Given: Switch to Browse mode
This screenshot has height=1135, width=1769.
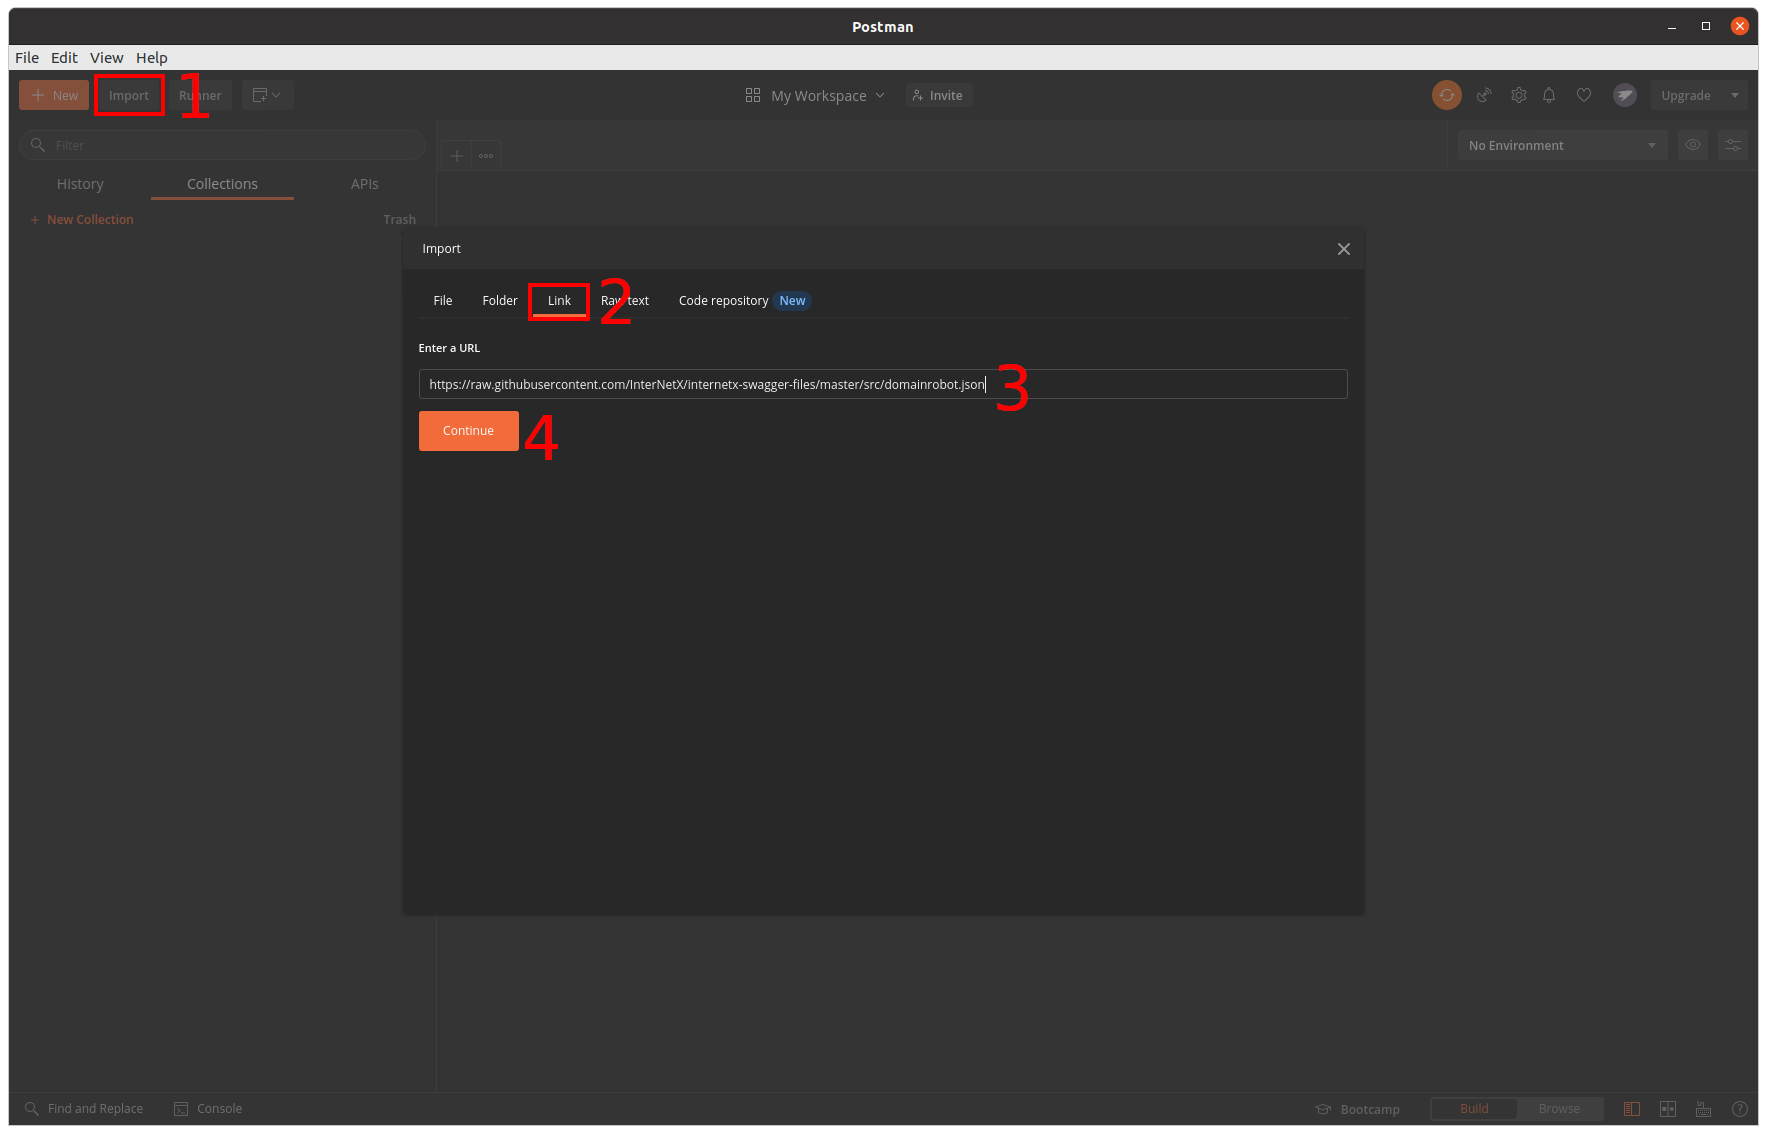Looking at the screenshot, I should click(1559, 1109).
